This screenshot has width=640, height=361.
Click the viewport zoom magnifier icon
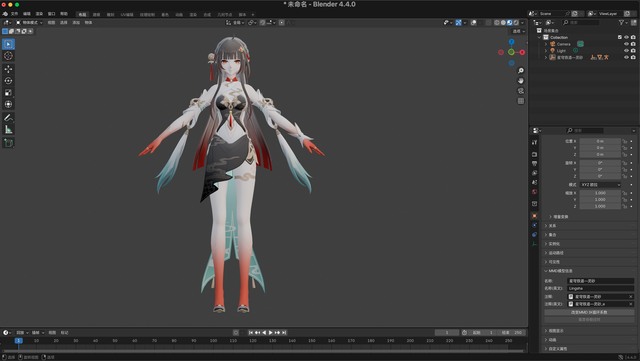click(x=521, y=71)
